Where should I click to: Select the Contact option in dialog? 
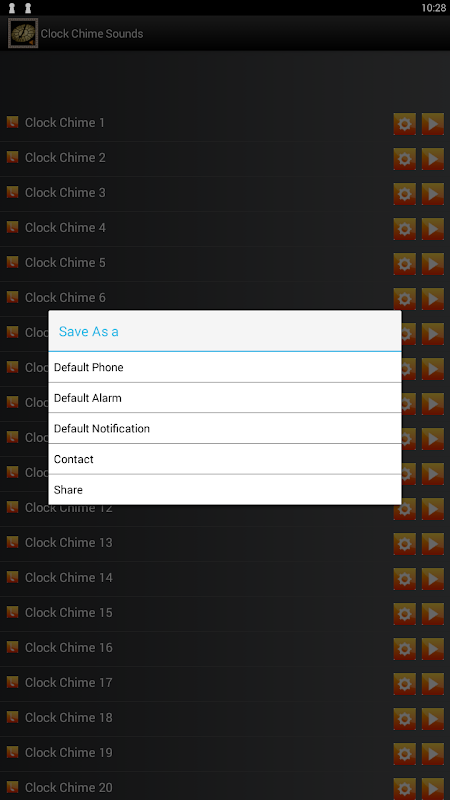[x=224, y=459]
